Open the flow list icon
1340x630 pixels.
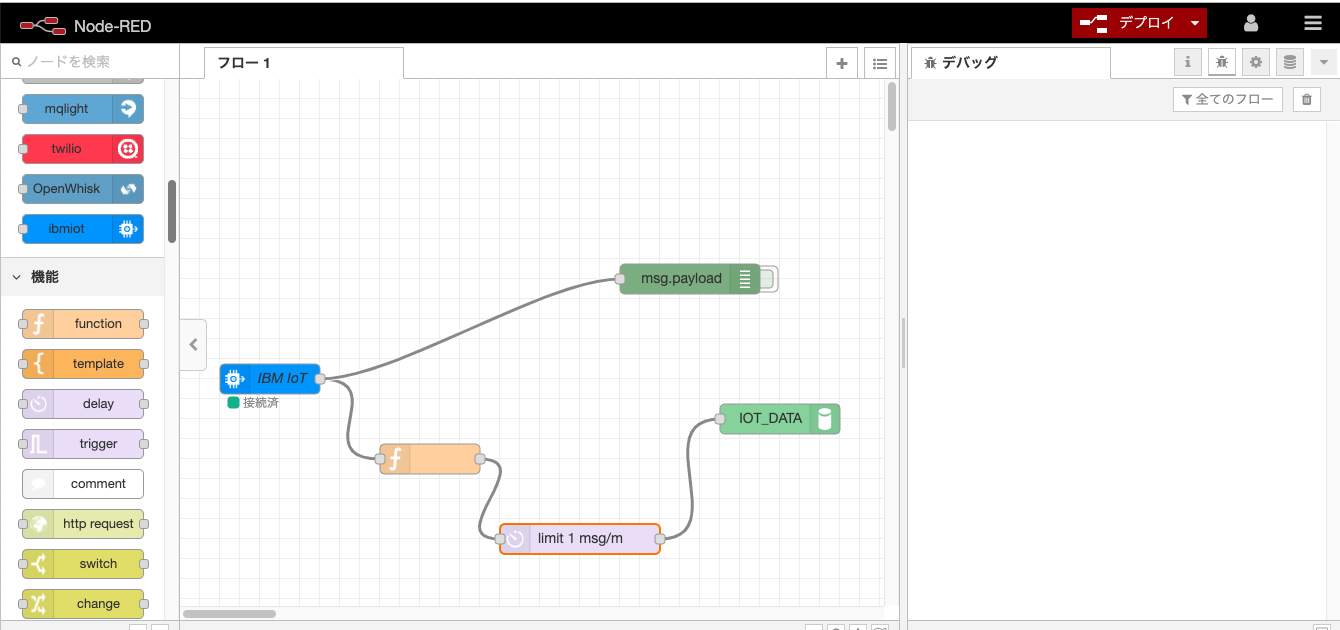(x=880, y=62)
